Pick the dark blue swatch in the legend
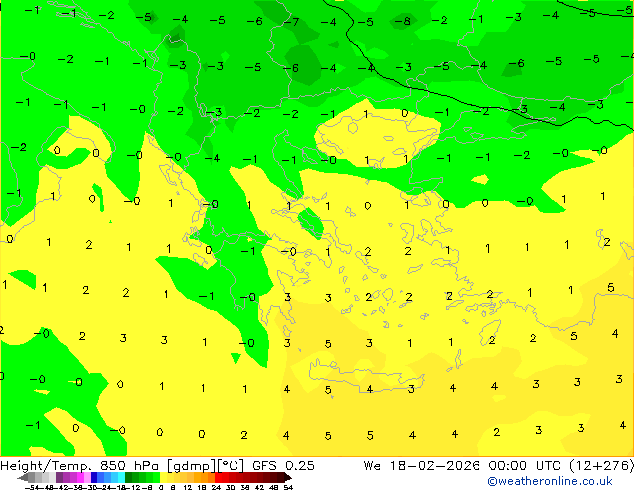The image size is (634, 490). click(94, 477)
